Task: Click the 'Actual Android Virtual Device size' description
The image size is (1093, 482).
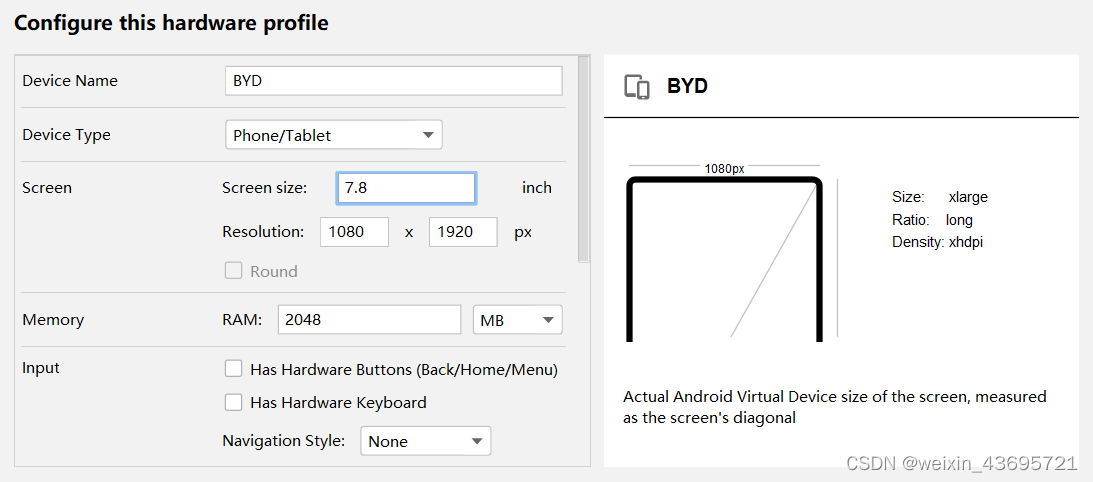Action: pos(835,407)
